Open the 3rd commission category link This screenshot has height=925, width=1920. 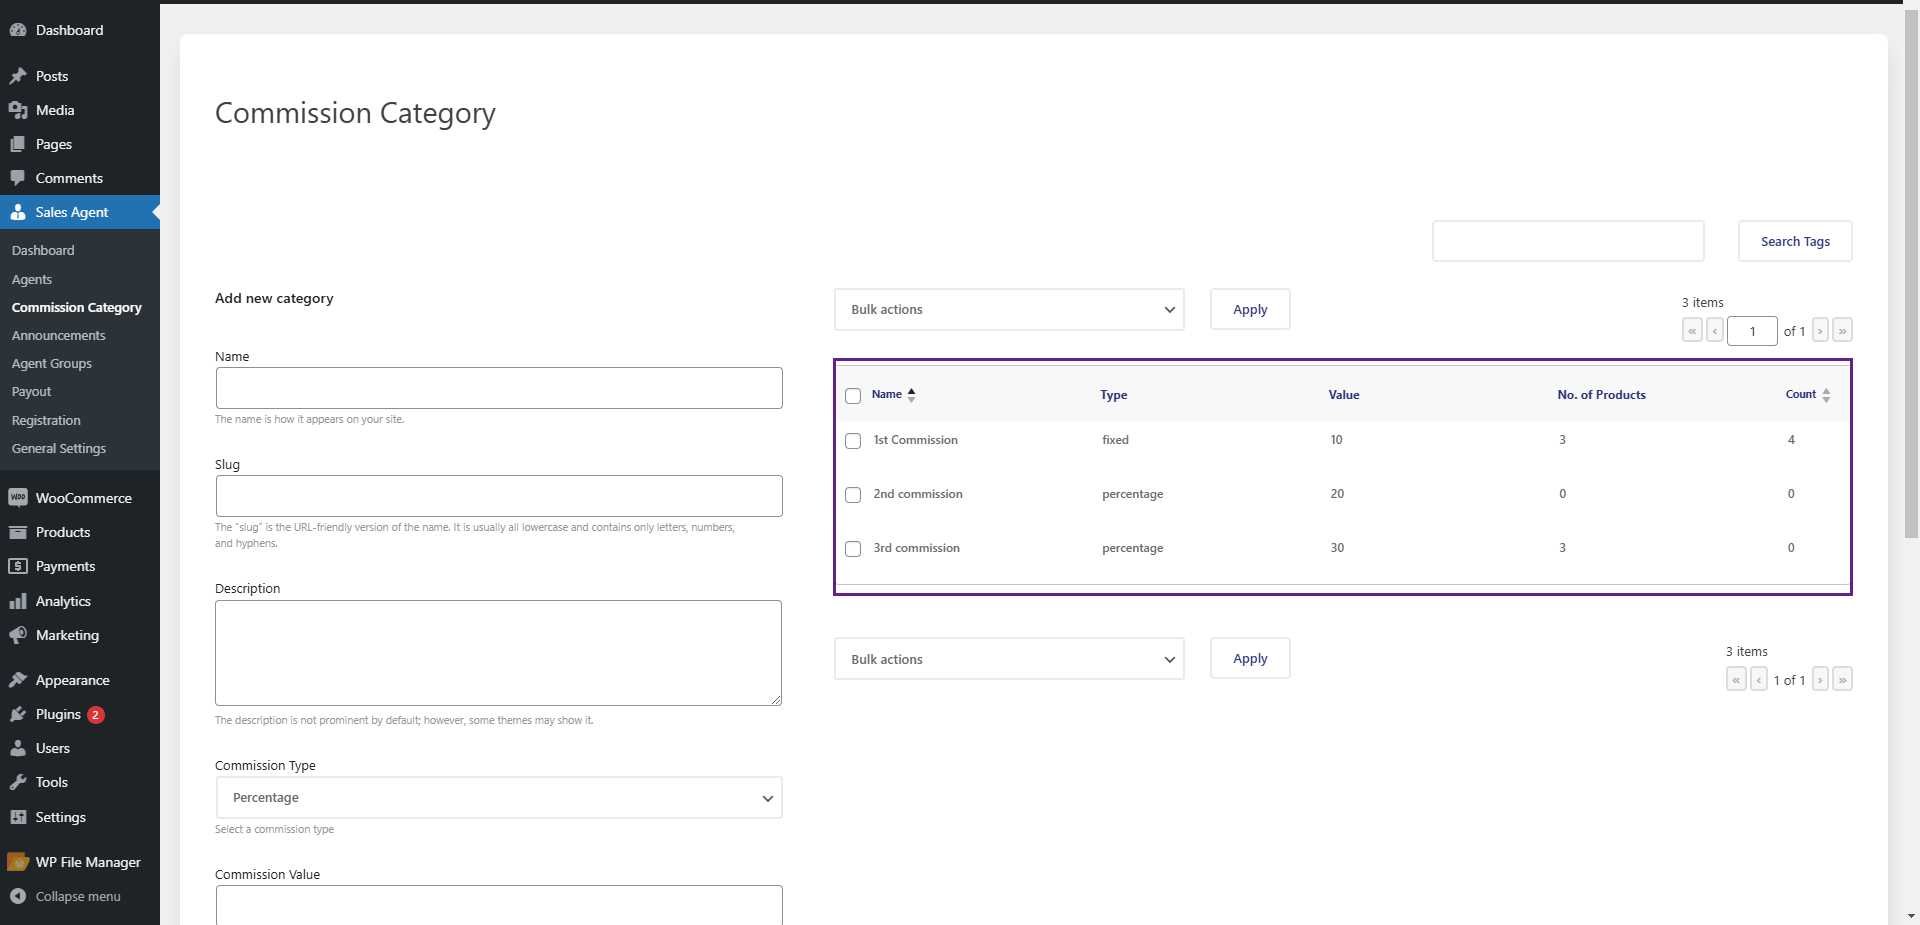tap(916, 548)
